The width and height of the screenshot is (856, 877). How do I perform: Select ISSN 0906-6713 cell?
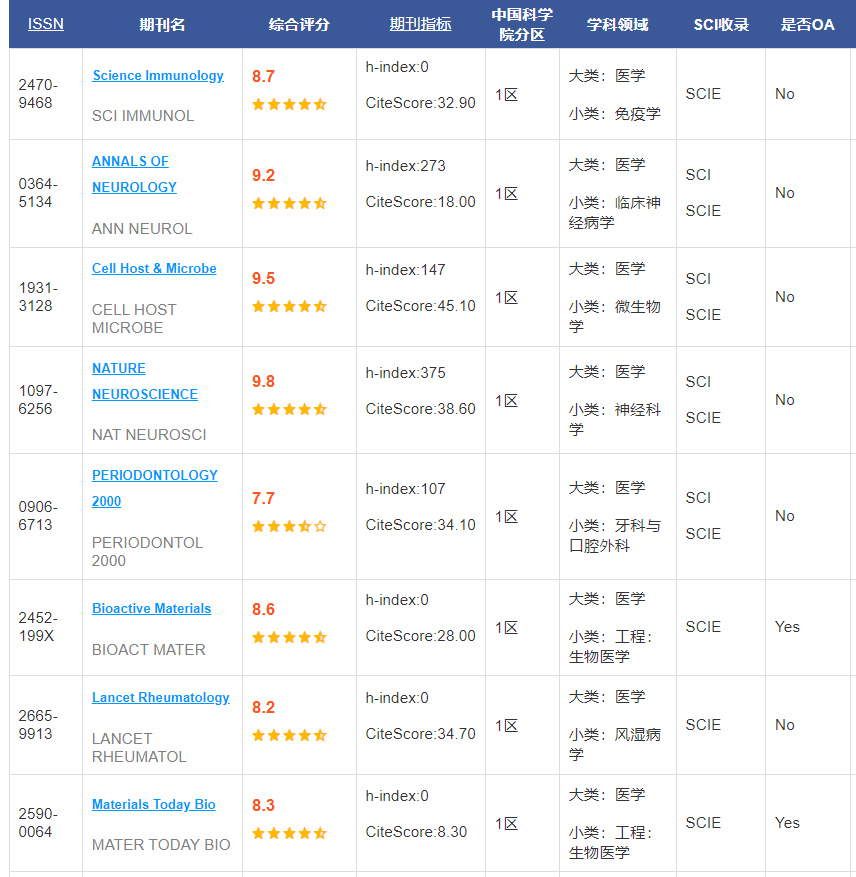[46, 516]
